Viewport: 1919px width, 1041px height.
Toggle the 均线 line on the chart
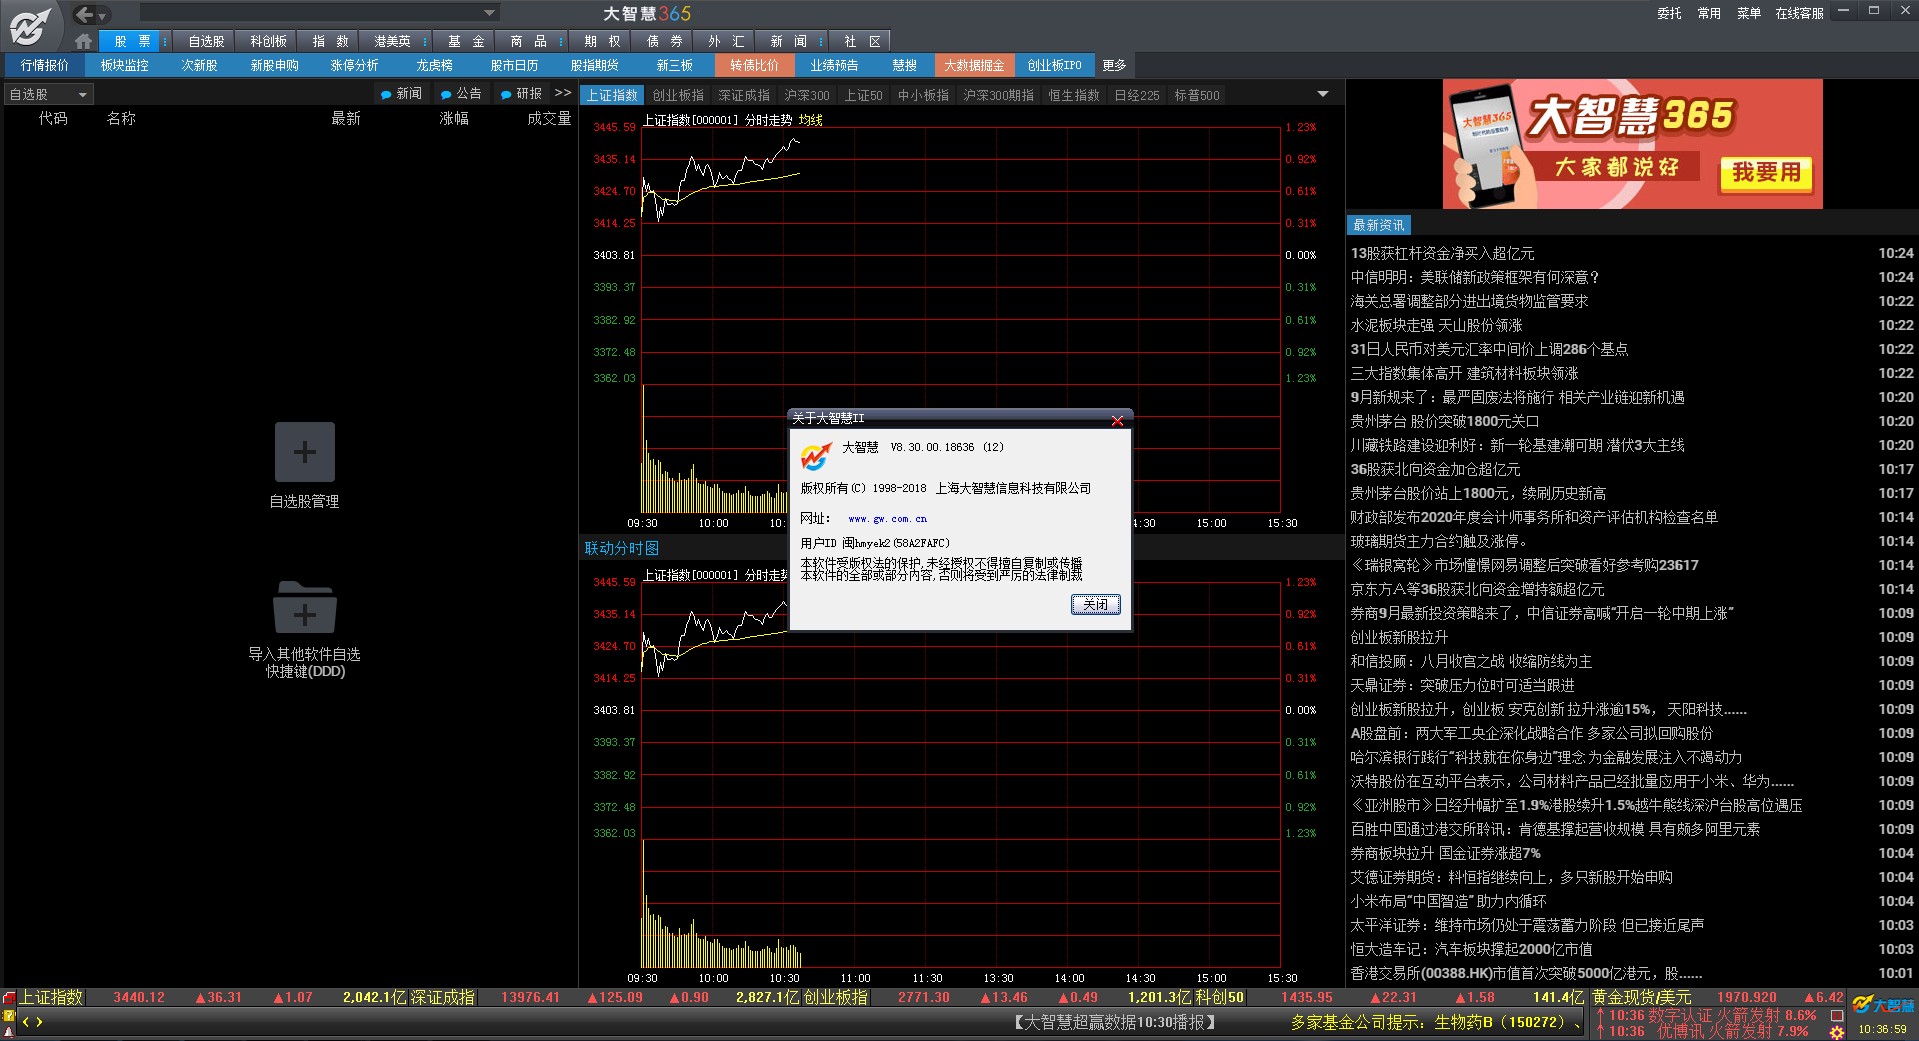[x=811, y=120]
